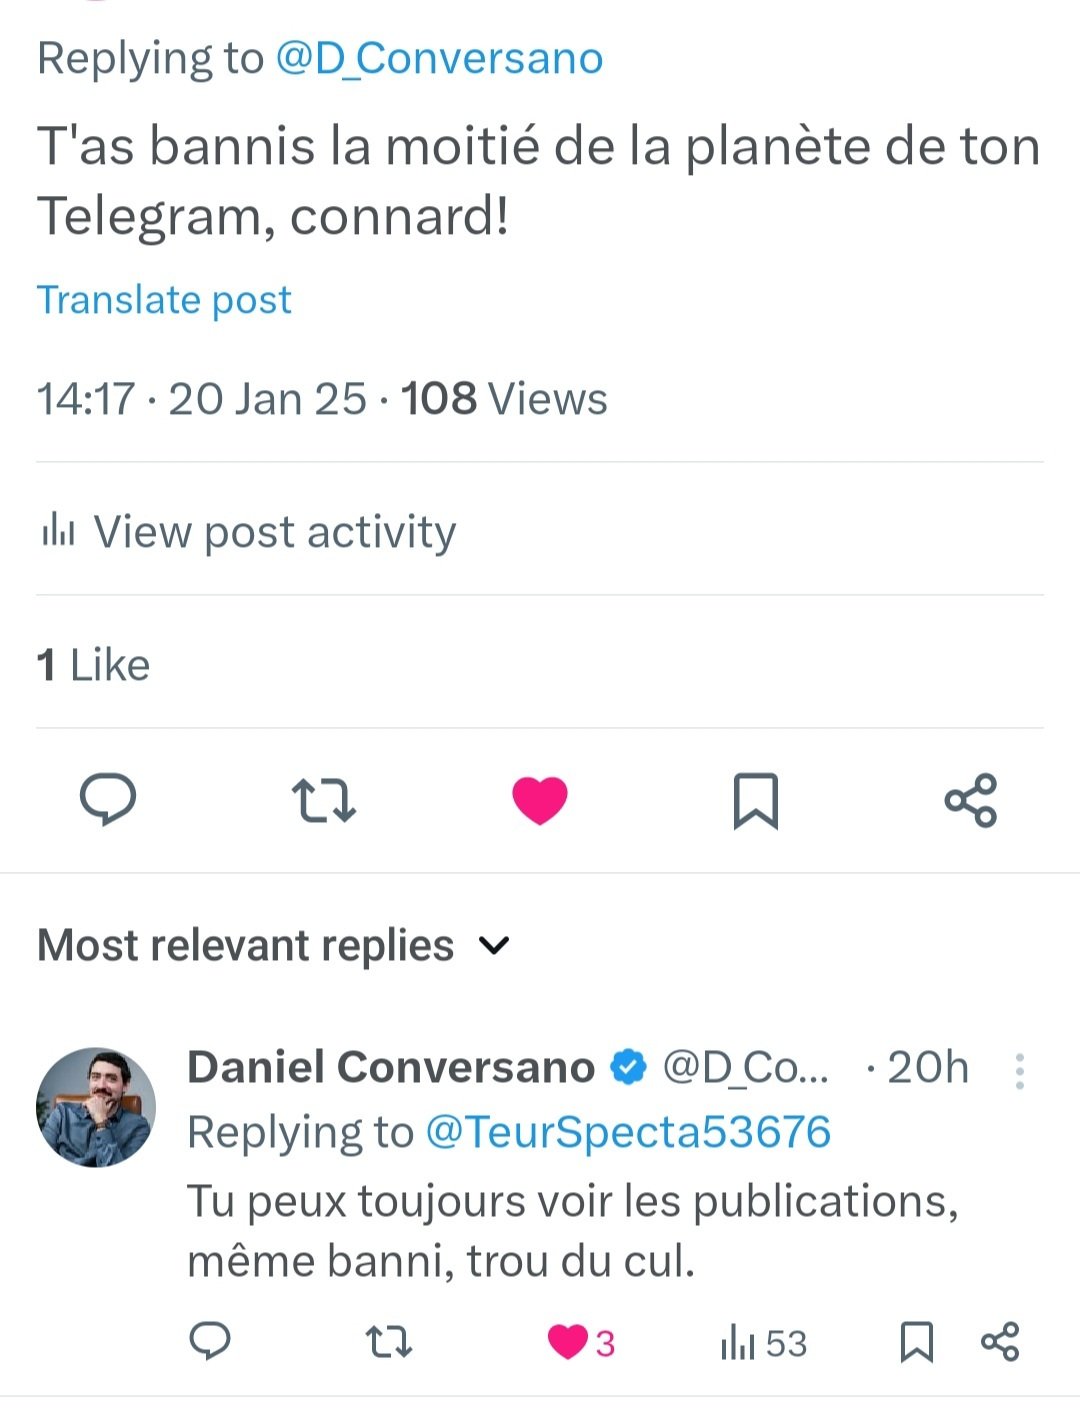Tap the reply icon under the main post
The image size is (1080, 1412).
(x=108, y=800)
